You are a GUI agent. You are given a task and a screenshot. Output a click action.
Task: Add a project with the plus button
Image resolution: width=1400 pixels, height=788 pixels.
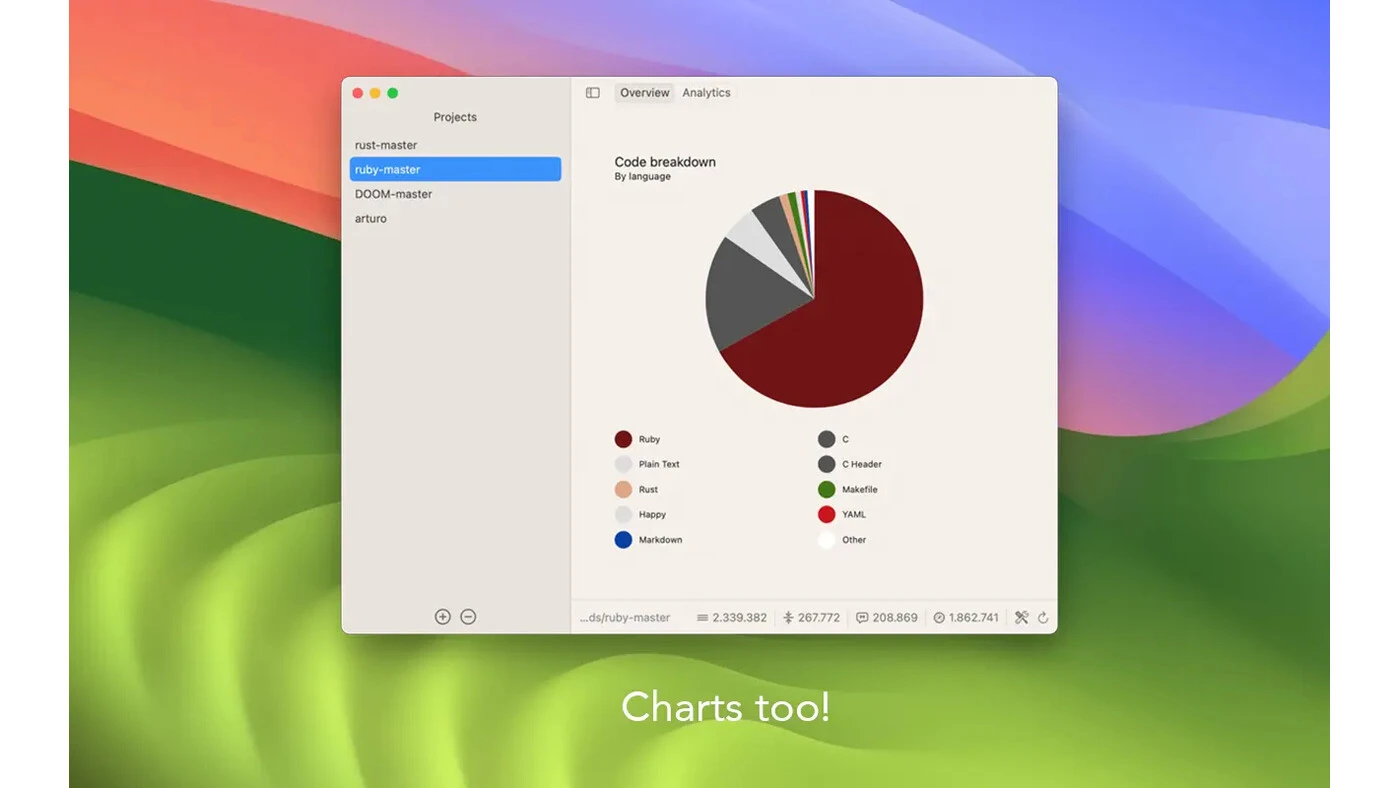click(443, 617)
